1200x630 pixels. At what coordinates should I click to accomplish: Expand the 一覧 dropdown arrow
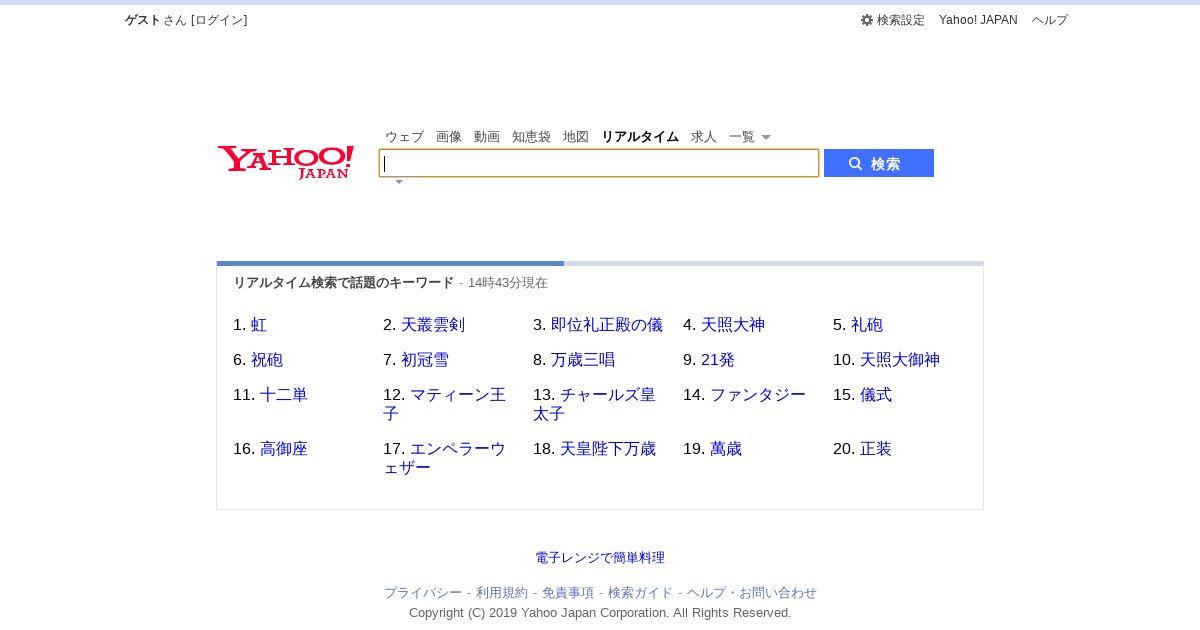coord(766,137)
